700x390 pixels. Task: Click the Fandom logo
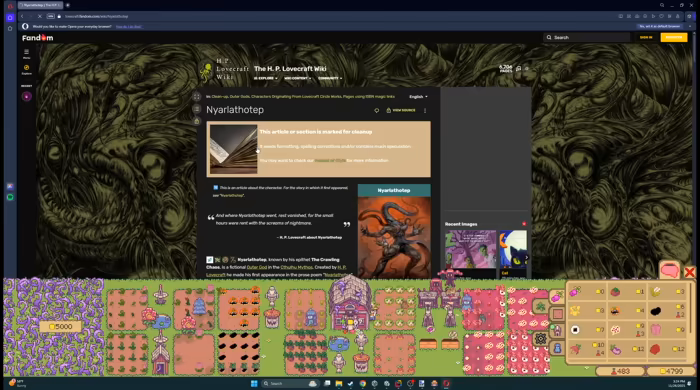pyautogui.click(x=38, y=38)
